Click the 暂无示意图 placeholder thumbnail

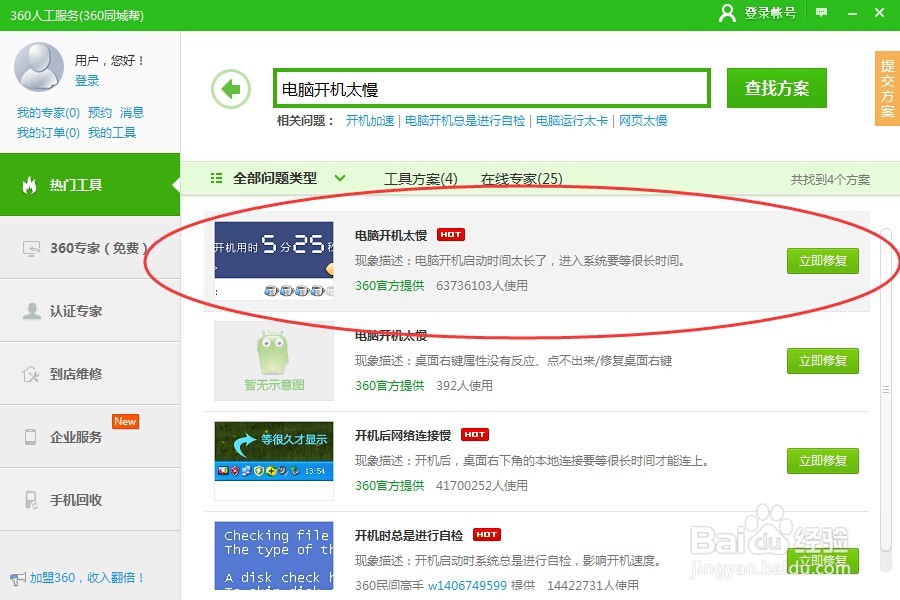click(x=274, y=361)
